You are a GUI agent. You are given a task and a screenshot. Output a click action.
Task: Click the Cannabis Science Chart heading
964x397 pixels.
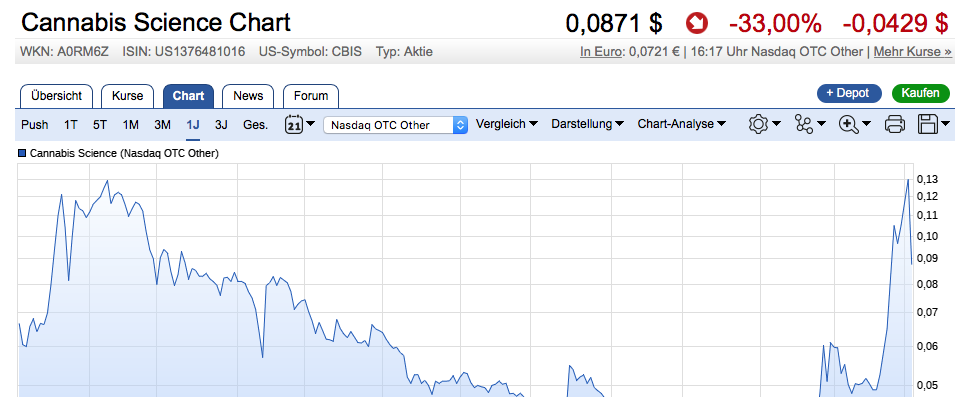click(x=156, y=23)
